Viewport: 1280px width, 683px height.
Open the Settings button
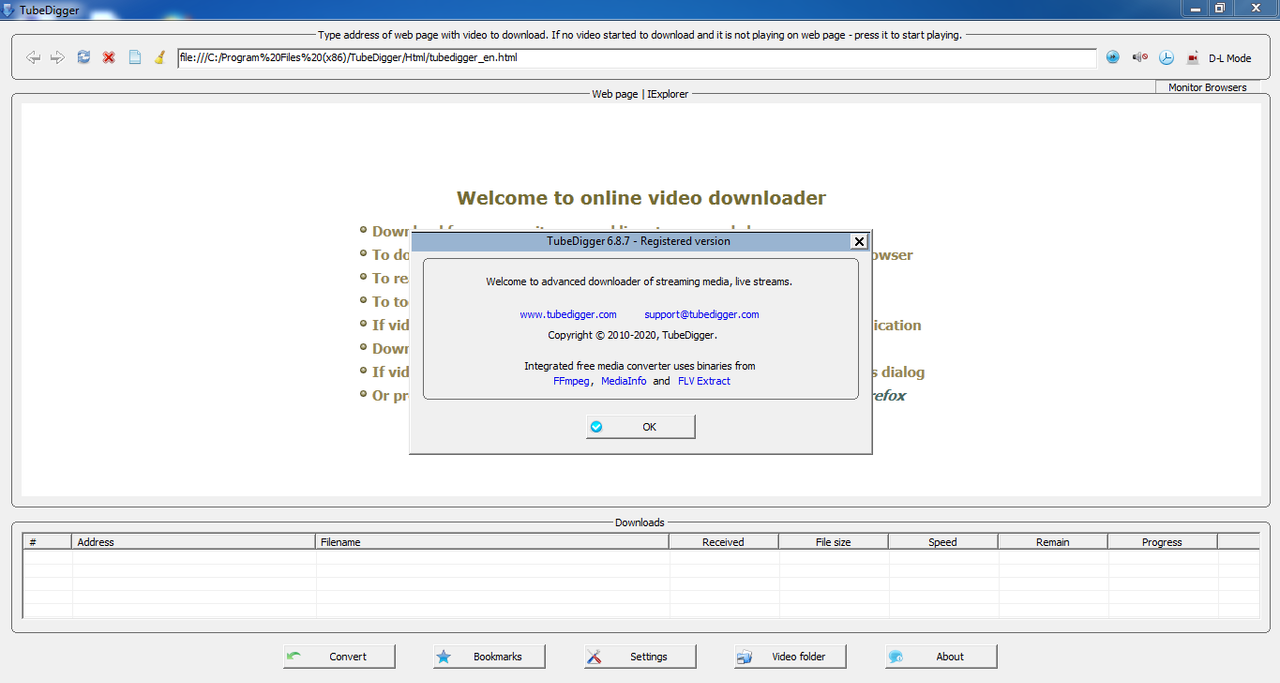click(640, 657)
